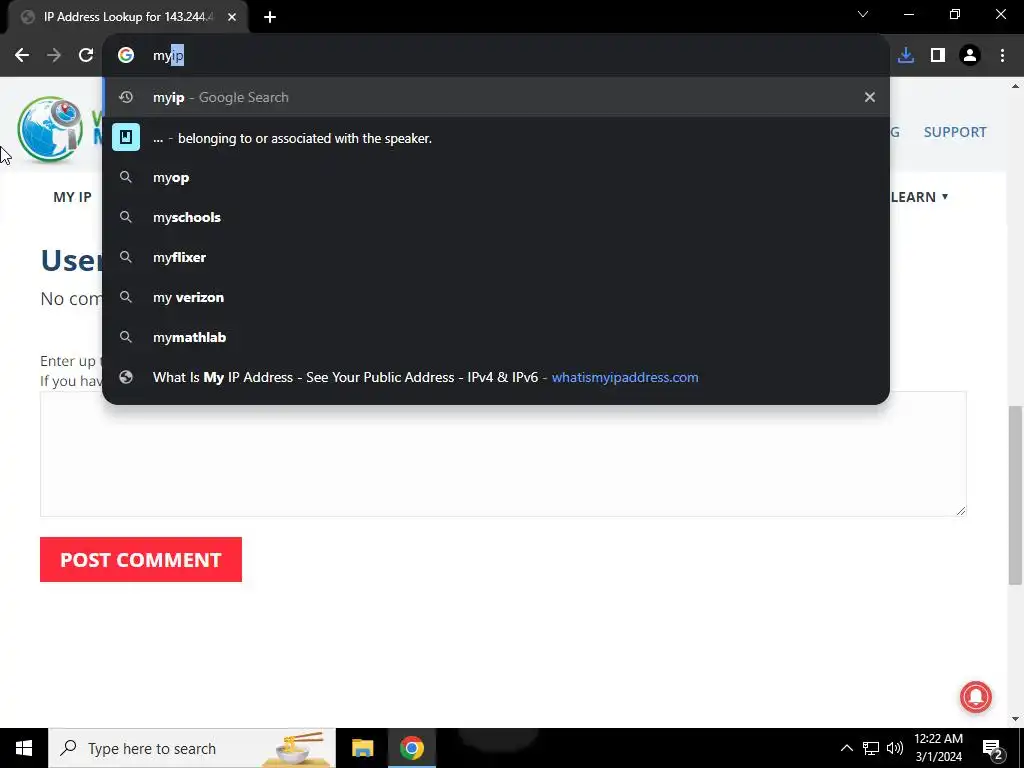Screen dimensions: 1024x768
Task: Open the volume tray icon
Action: 895,748
